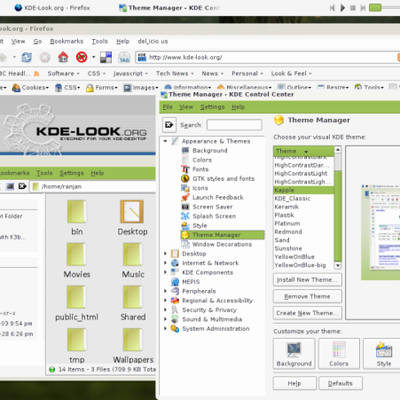Open the Firefox Bookmarks menu
The width and height of the screenshot is (400, 400).
click(66, 41)
